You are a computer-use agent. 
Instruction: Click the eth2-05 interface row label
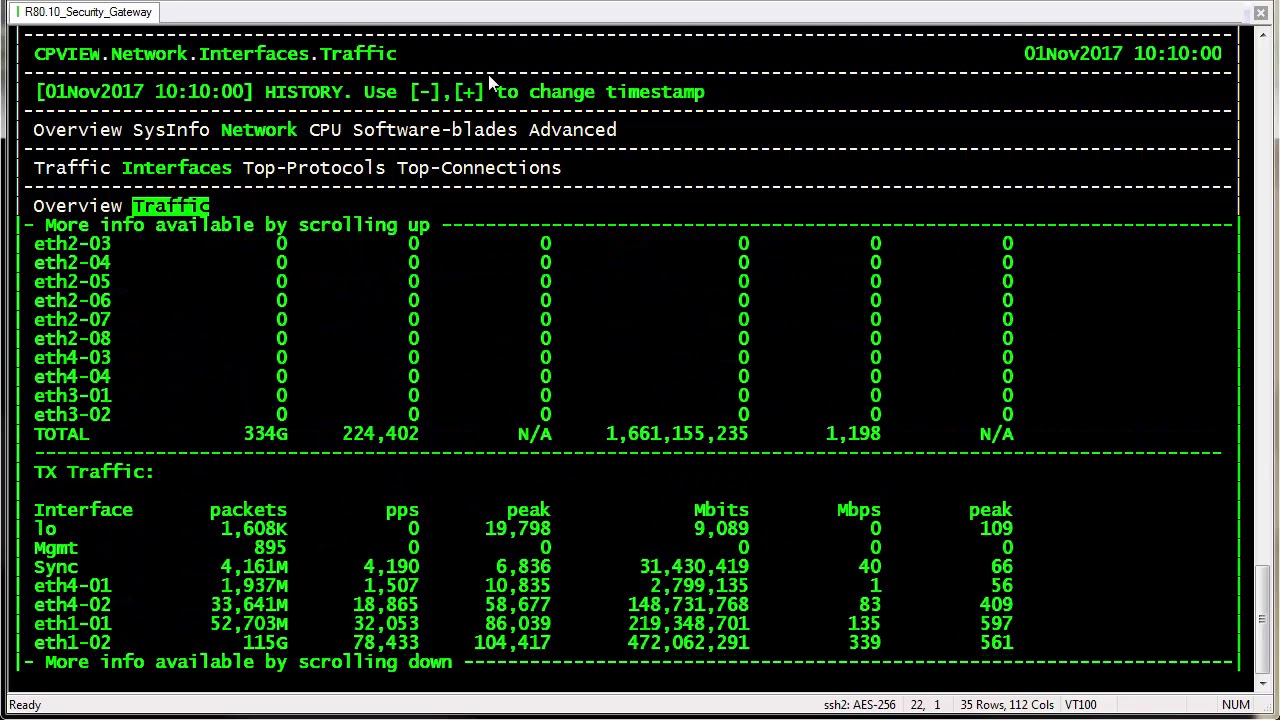tap(72, 282)
